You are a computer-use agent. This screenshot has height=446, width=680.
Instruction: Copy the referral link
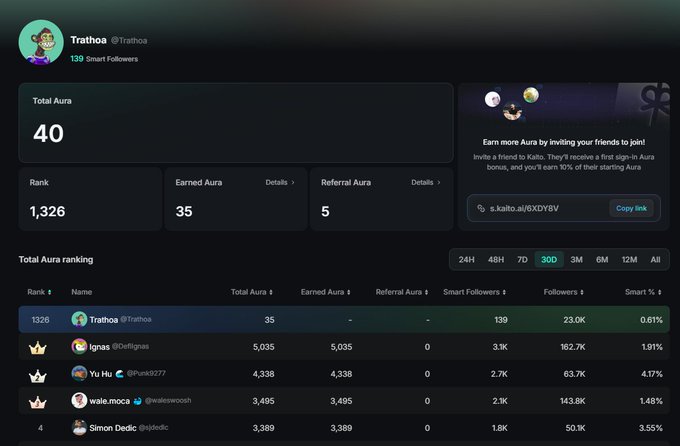631,208
